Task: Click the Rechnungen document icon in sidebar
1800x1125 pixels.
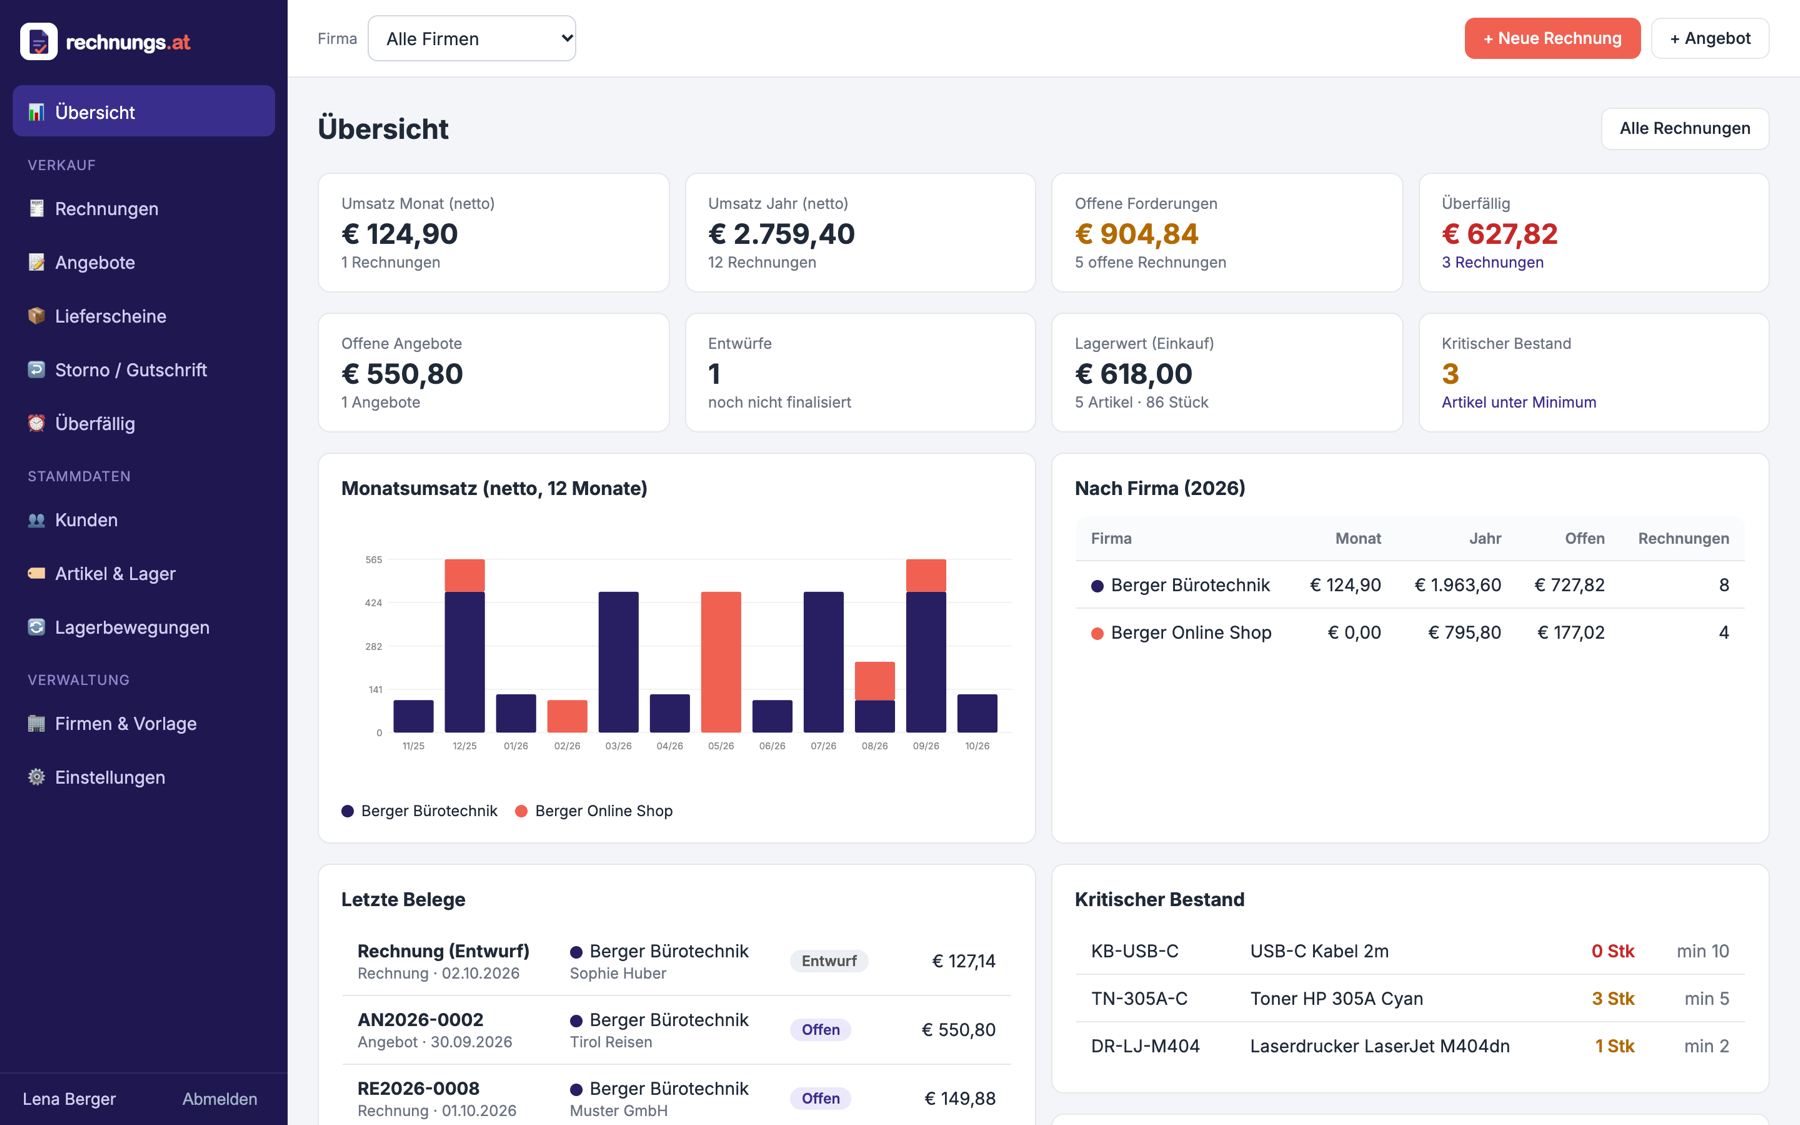Action: coord(36,208)
